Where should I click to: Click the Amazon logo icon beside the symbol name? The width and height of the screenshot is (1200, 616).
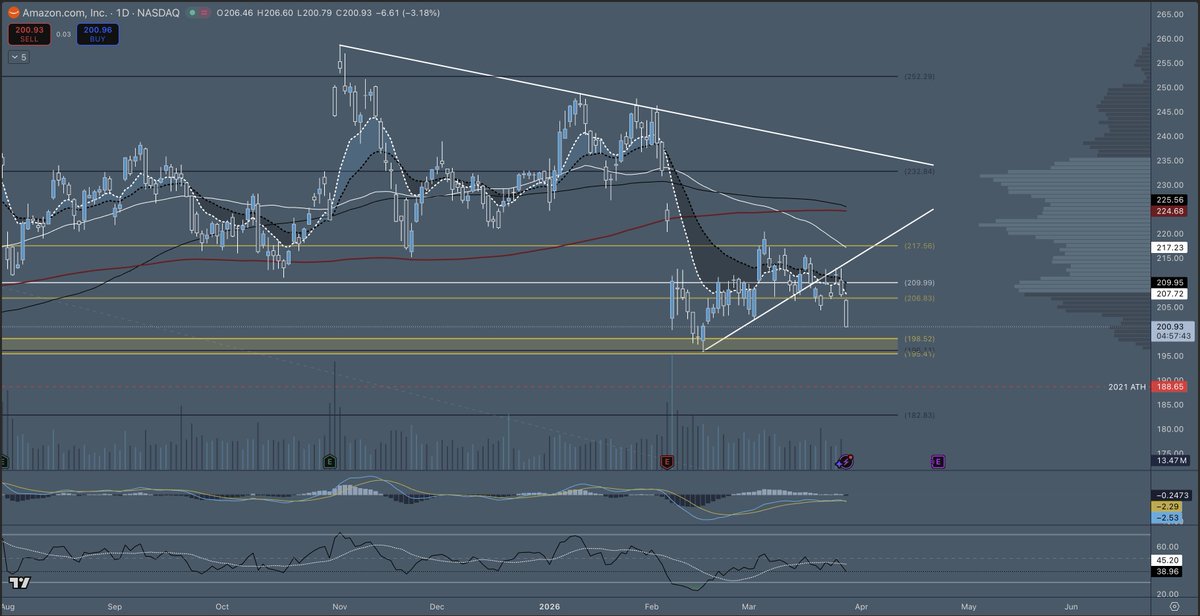pos(13,12)
